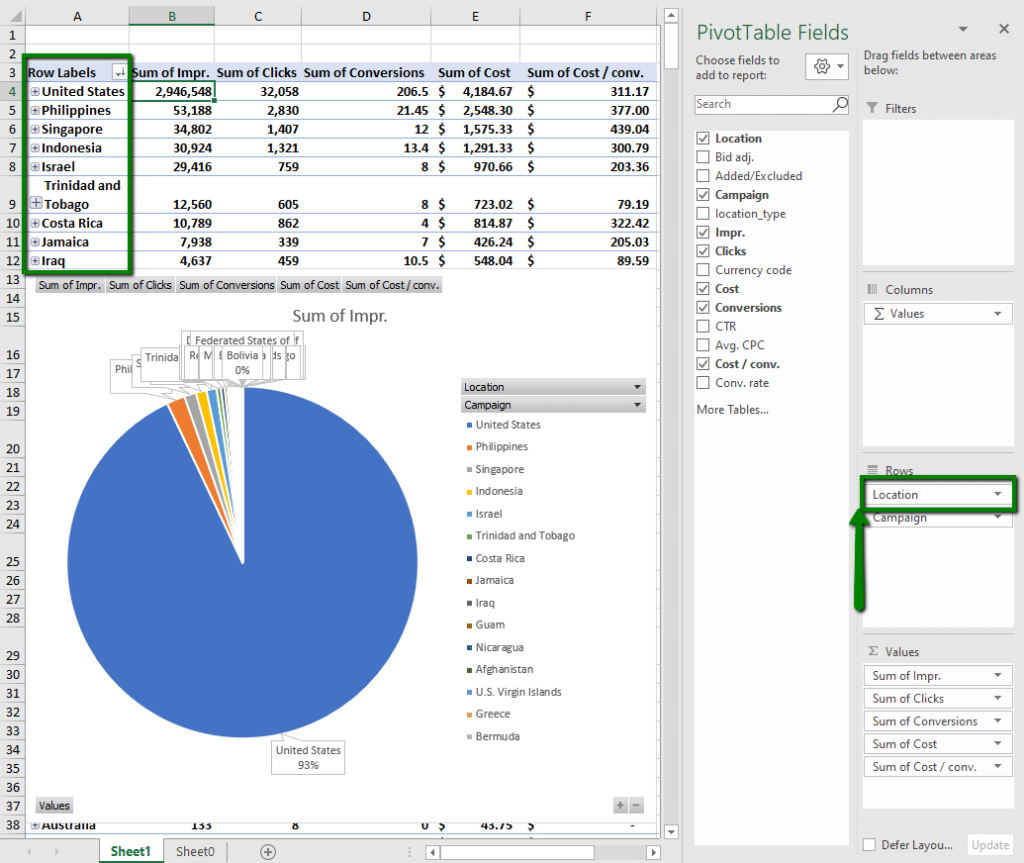Click the New Sheet plus icon

[267, 851]
